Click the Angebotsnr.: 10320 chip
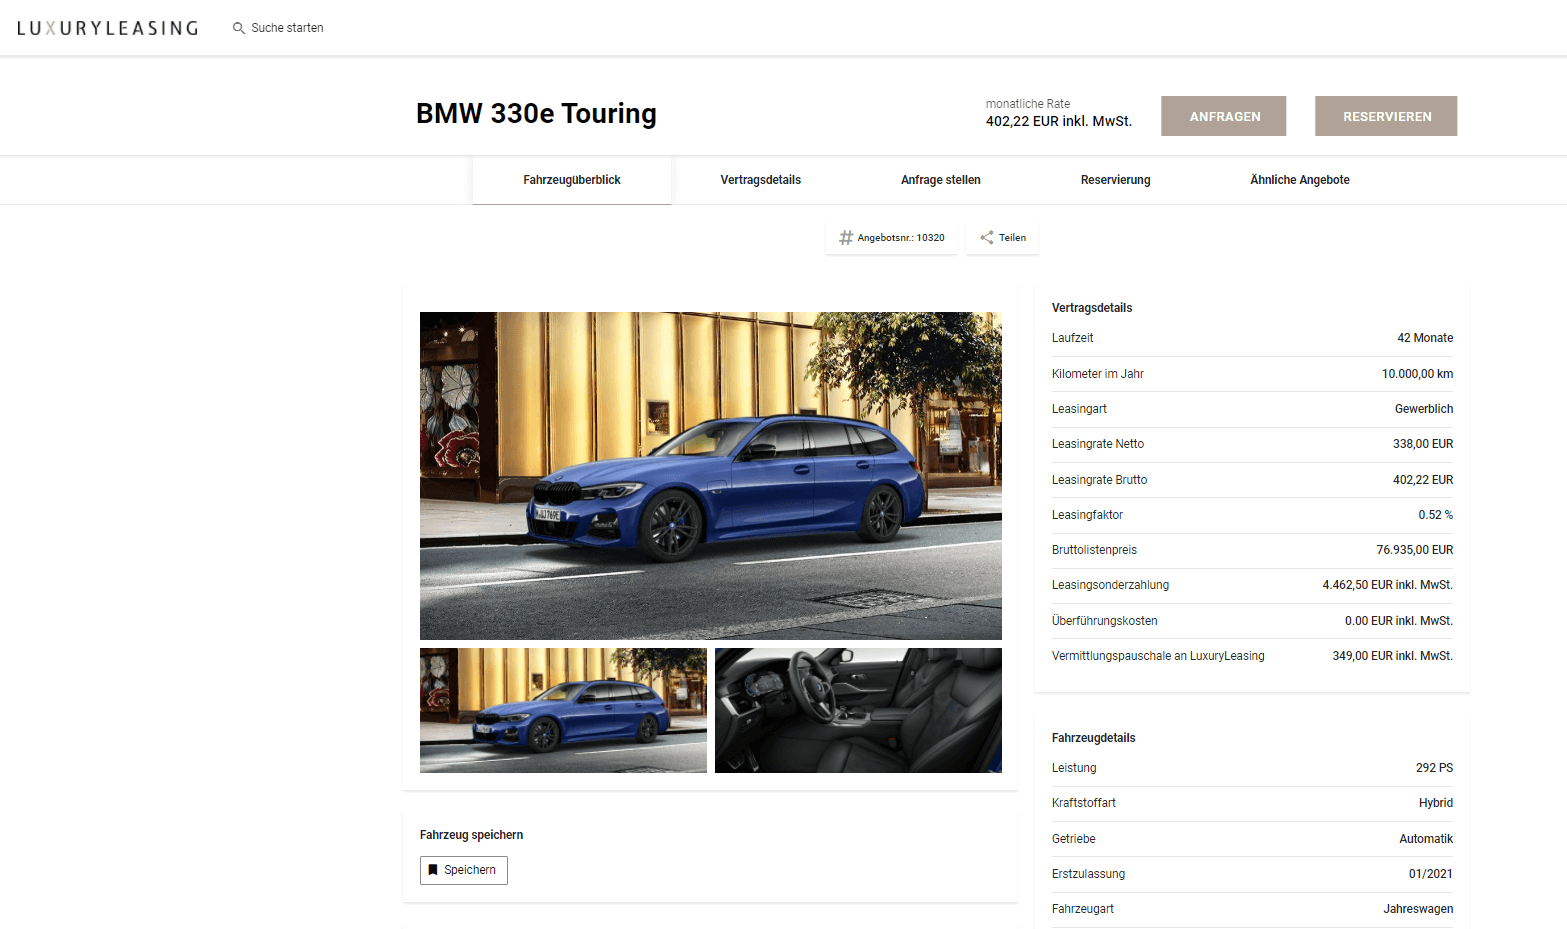Screen dimensions: 1567x929 (x=891, y=238)
